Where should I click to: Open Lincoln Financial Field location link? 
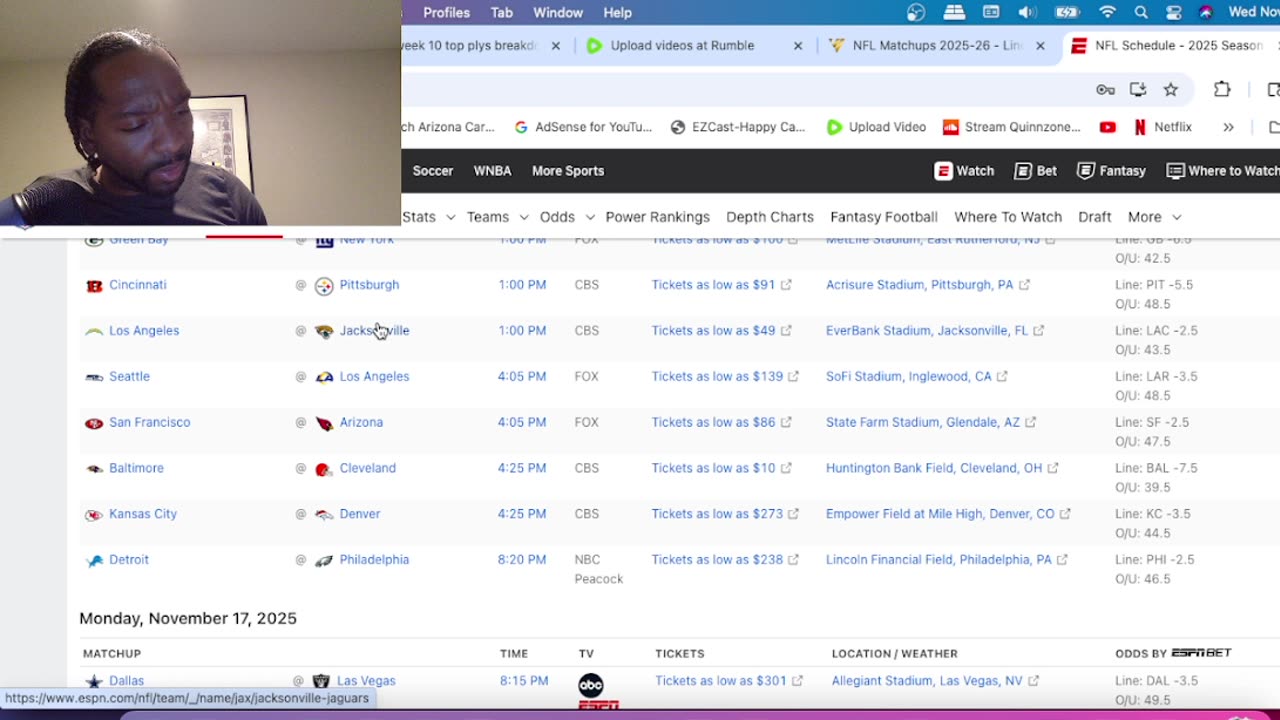tap(939, 560)
